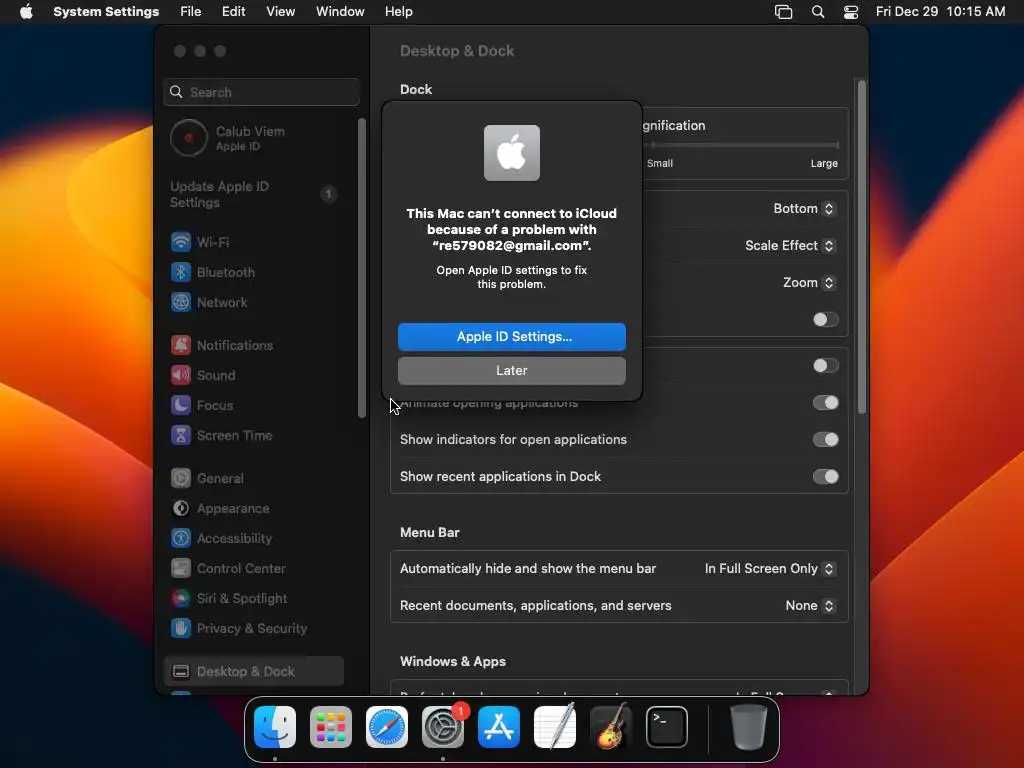Select Wi-Fi in the sidebar
Screen dimensions: 1024x768
(x=255, y=242)
